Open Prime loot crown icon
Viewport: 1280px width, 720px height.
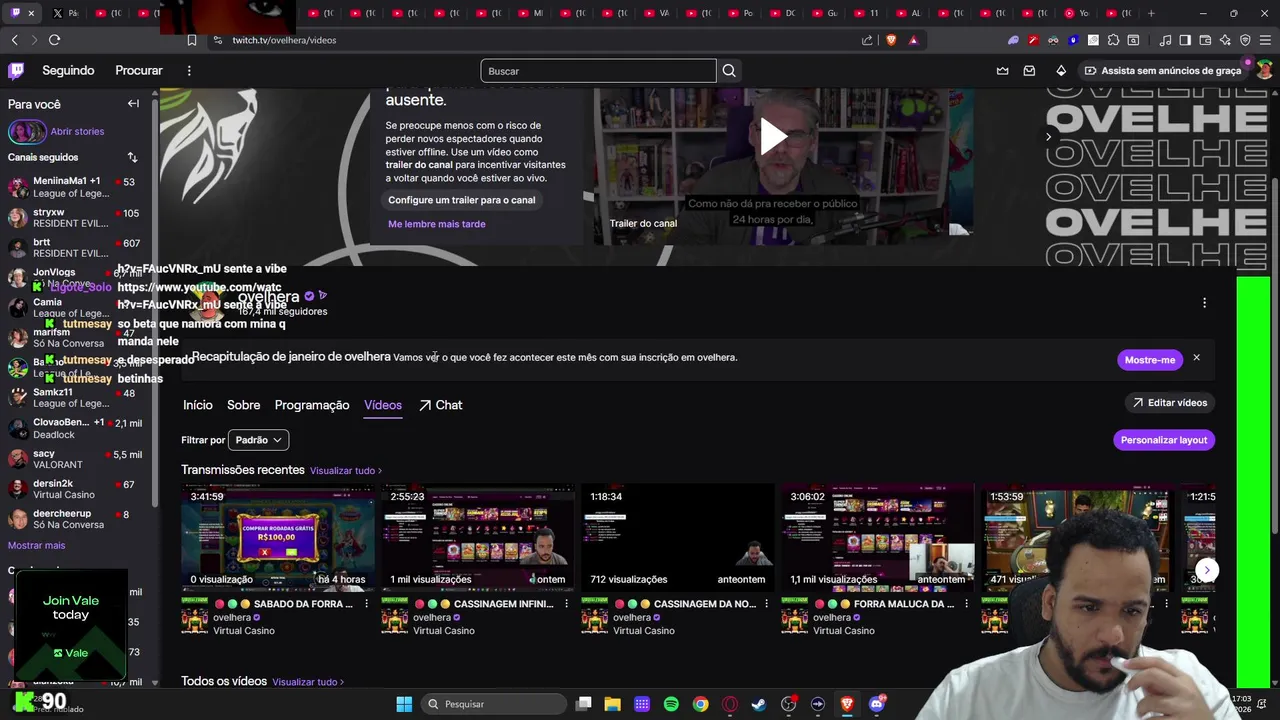pyautogui.click(x=1003, y=71)
